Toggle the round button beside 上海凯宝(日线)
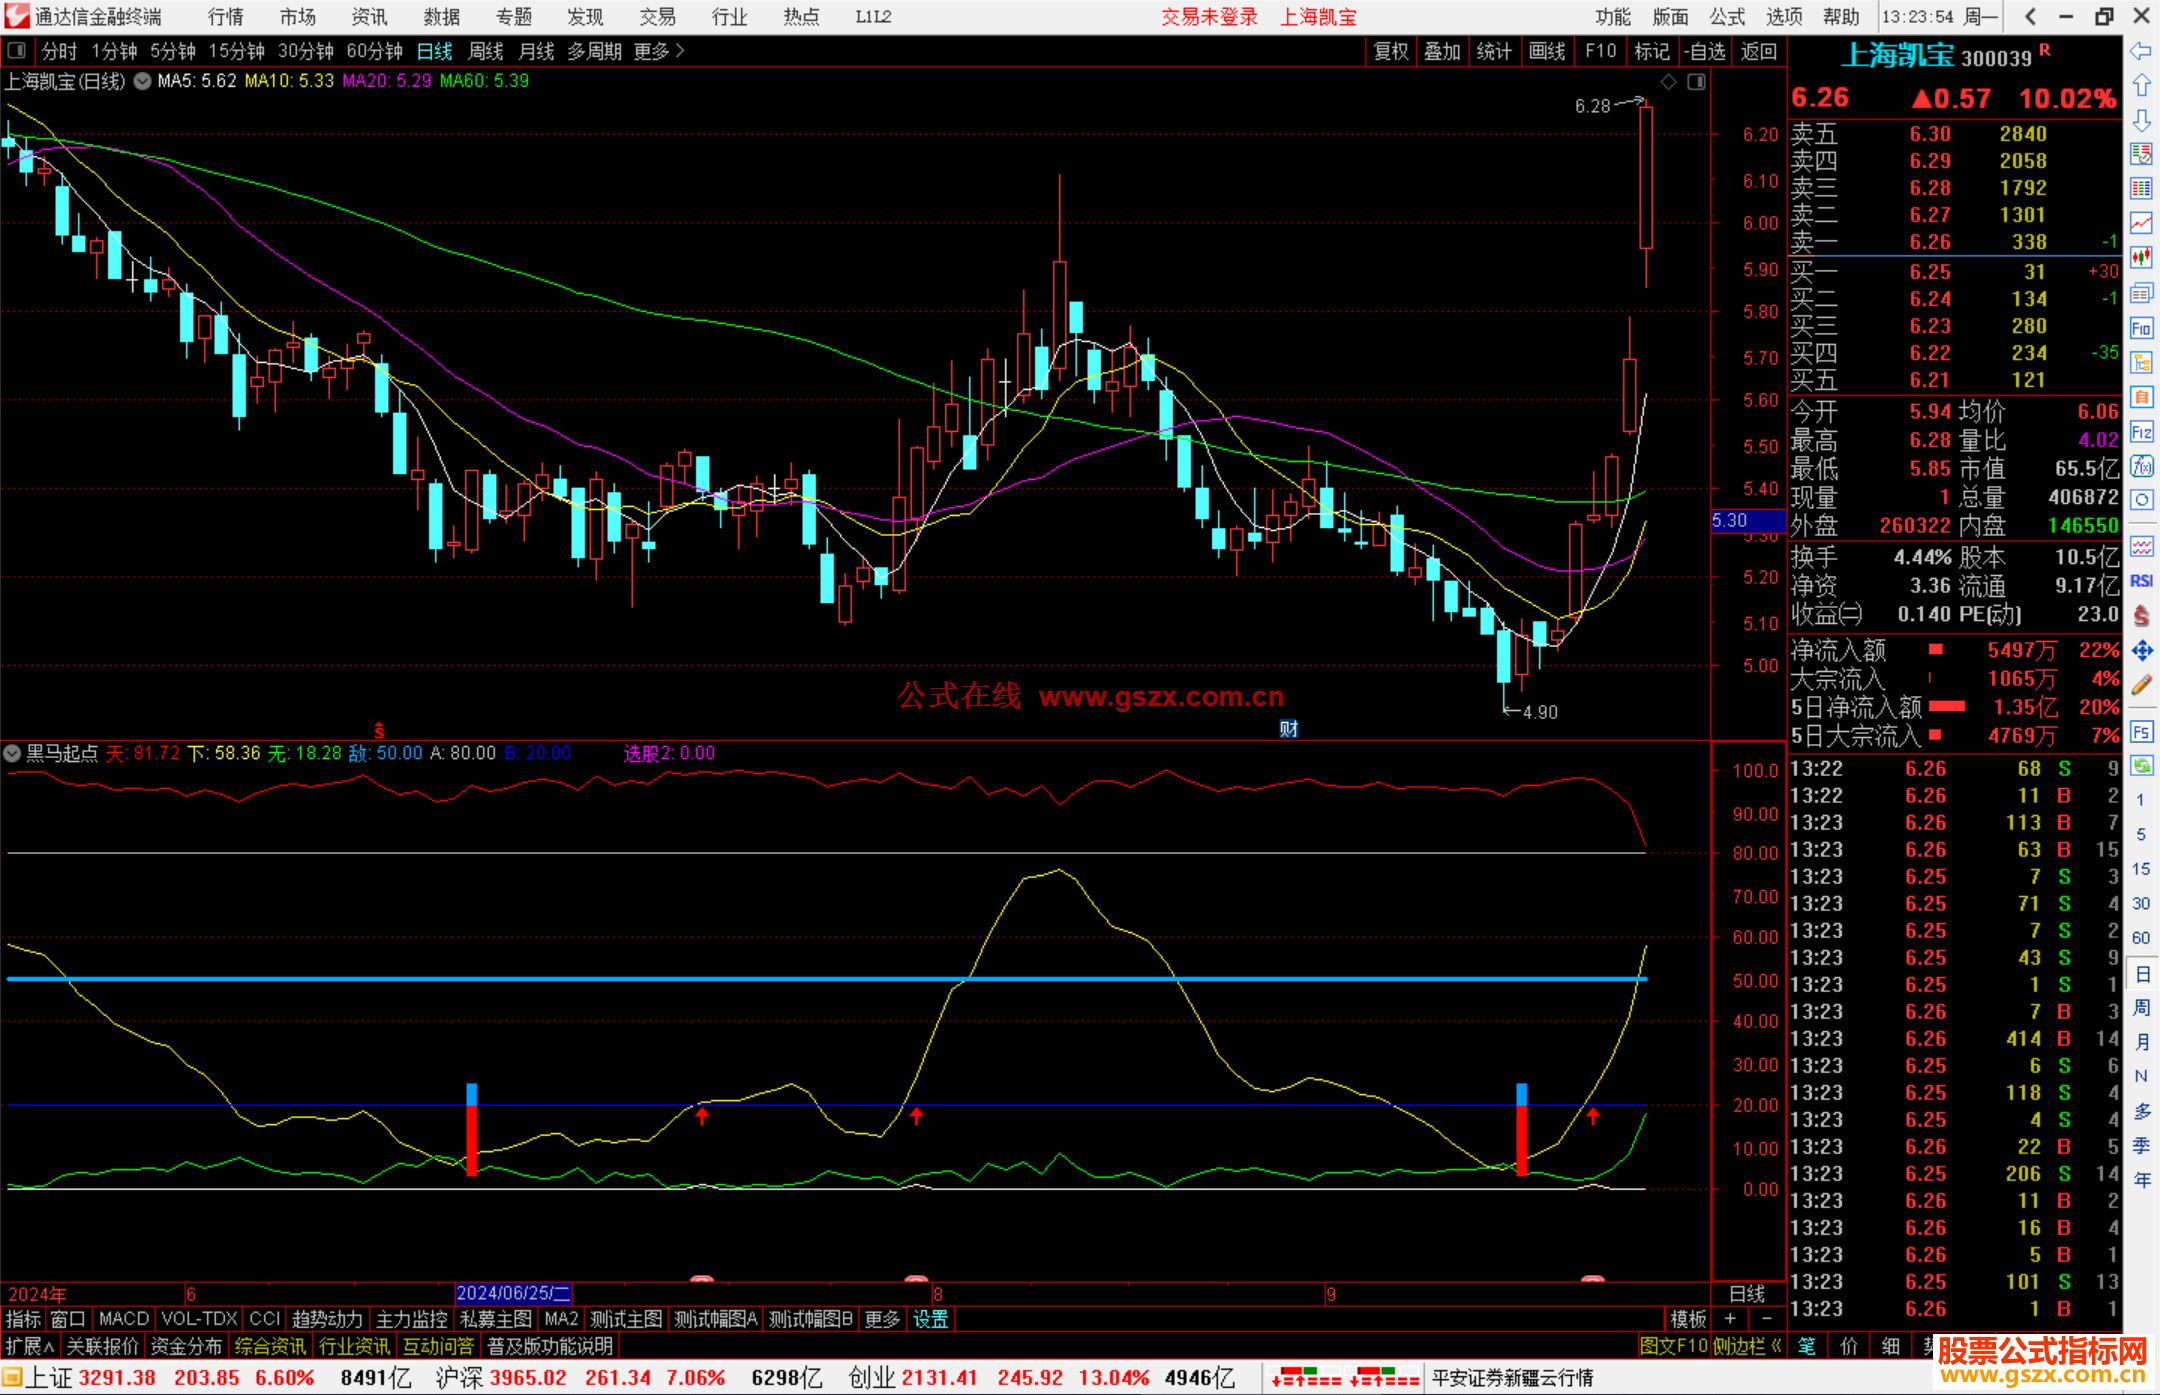 click(x=143, y=82)
